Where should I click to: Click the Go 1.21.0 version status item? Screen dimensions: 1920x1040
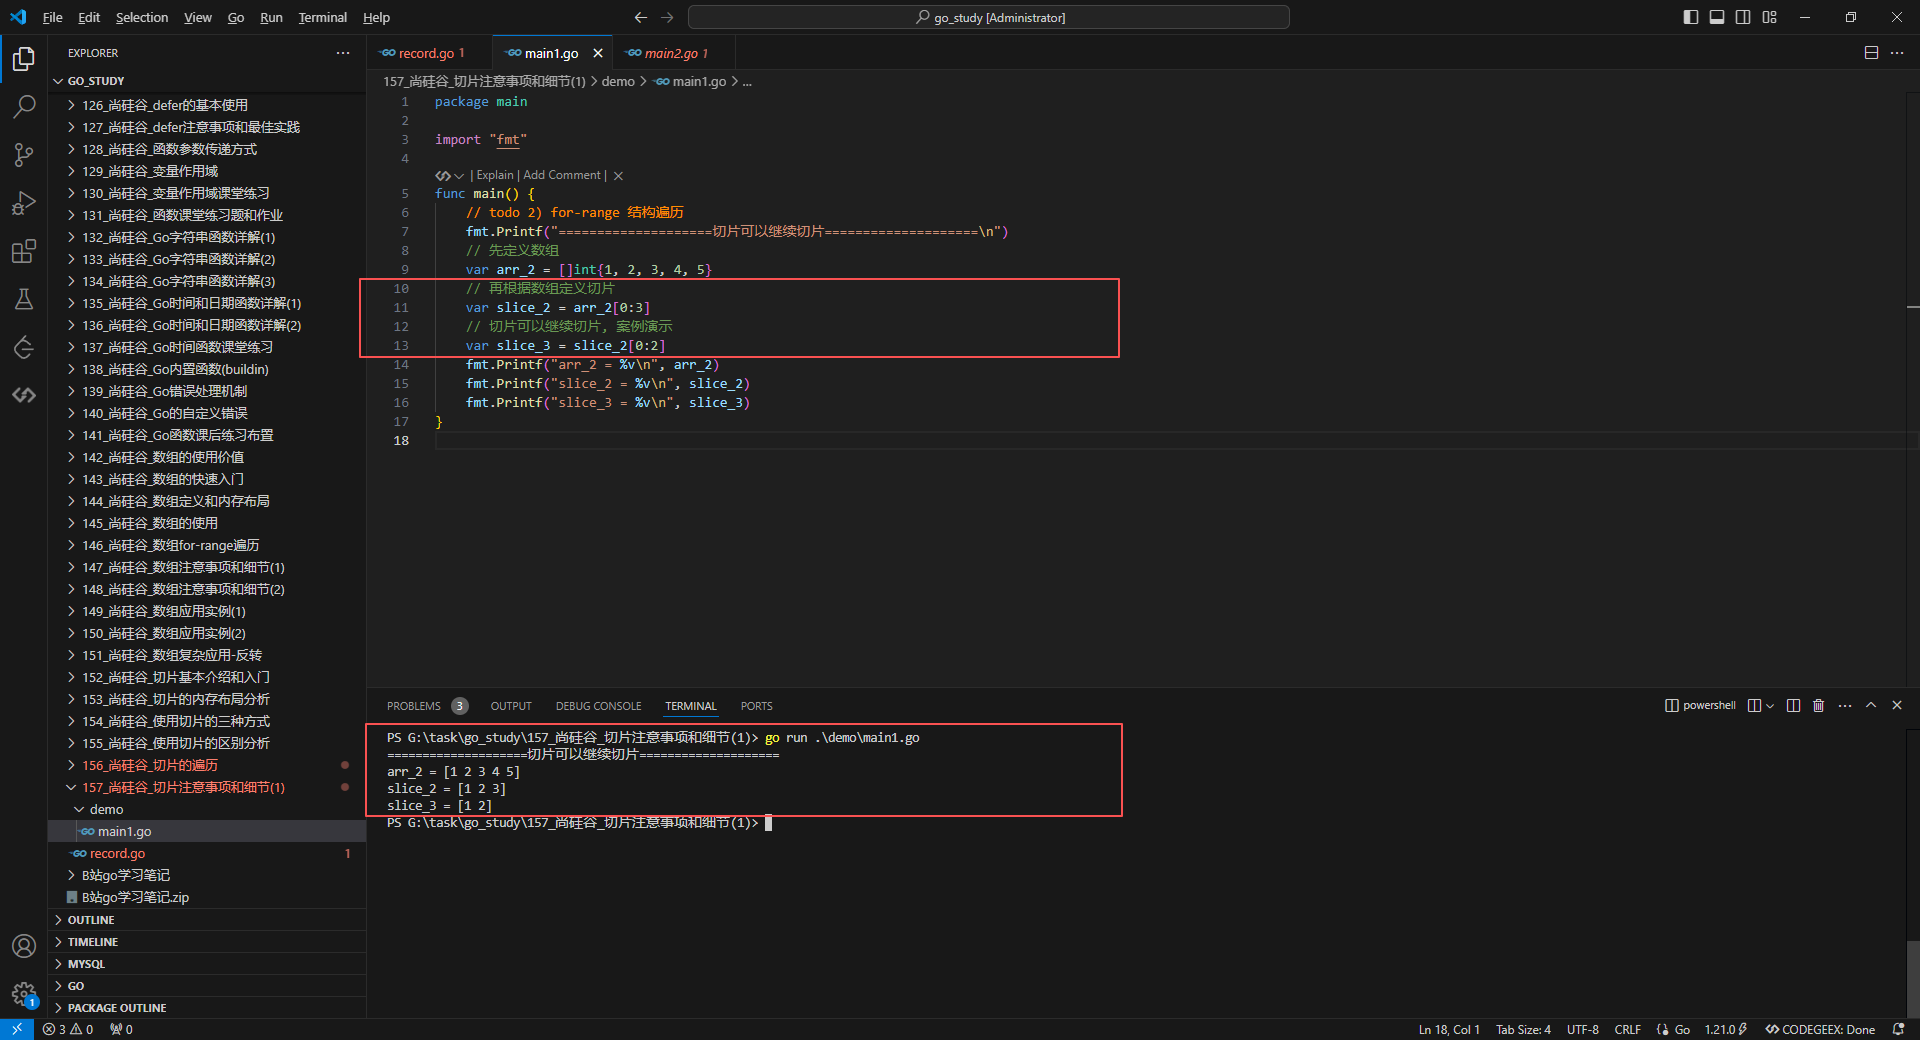coord(1724,1029)
